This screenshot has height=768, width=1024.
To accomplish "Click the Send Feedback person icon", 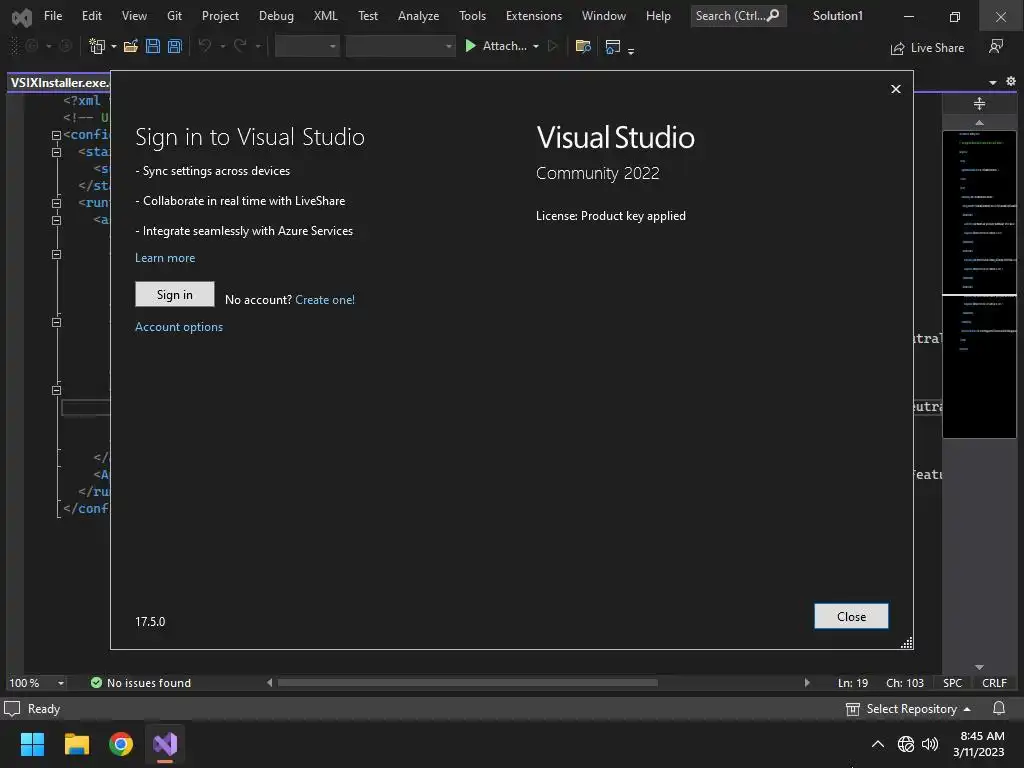I will pyautogui.click(x=996, y=46).
